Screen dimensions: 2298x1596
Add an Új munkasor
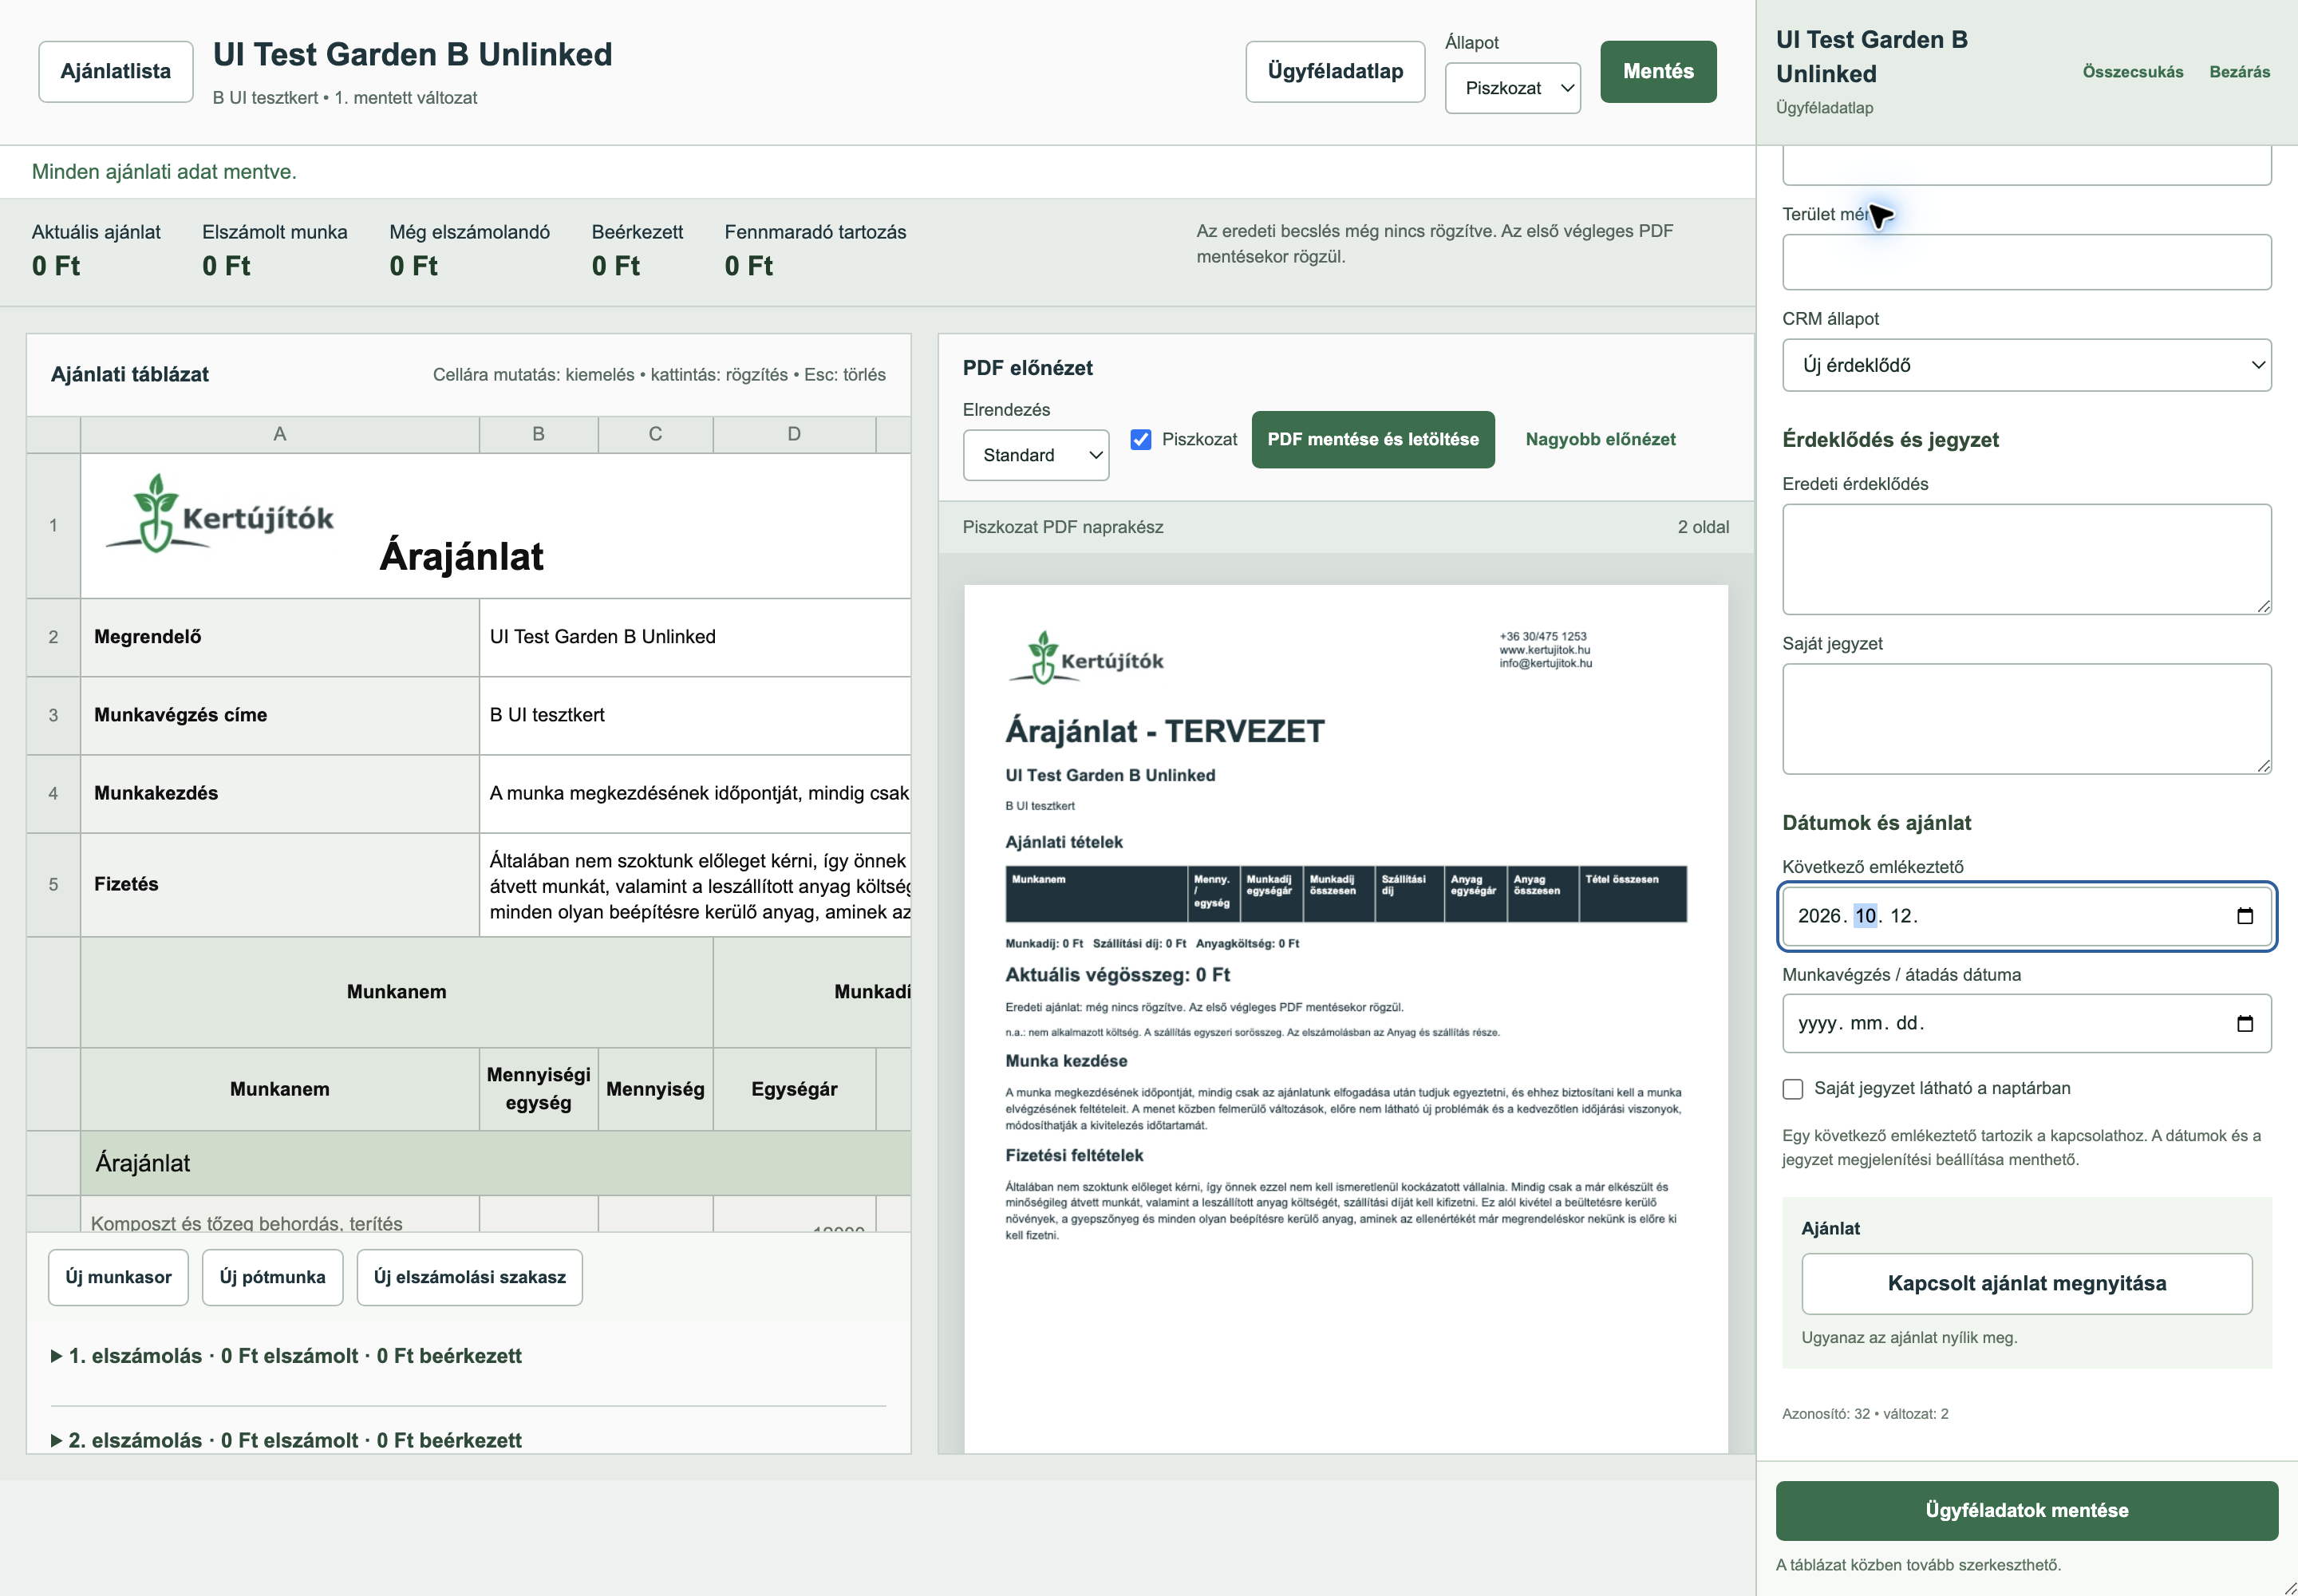pos(118,1277)
